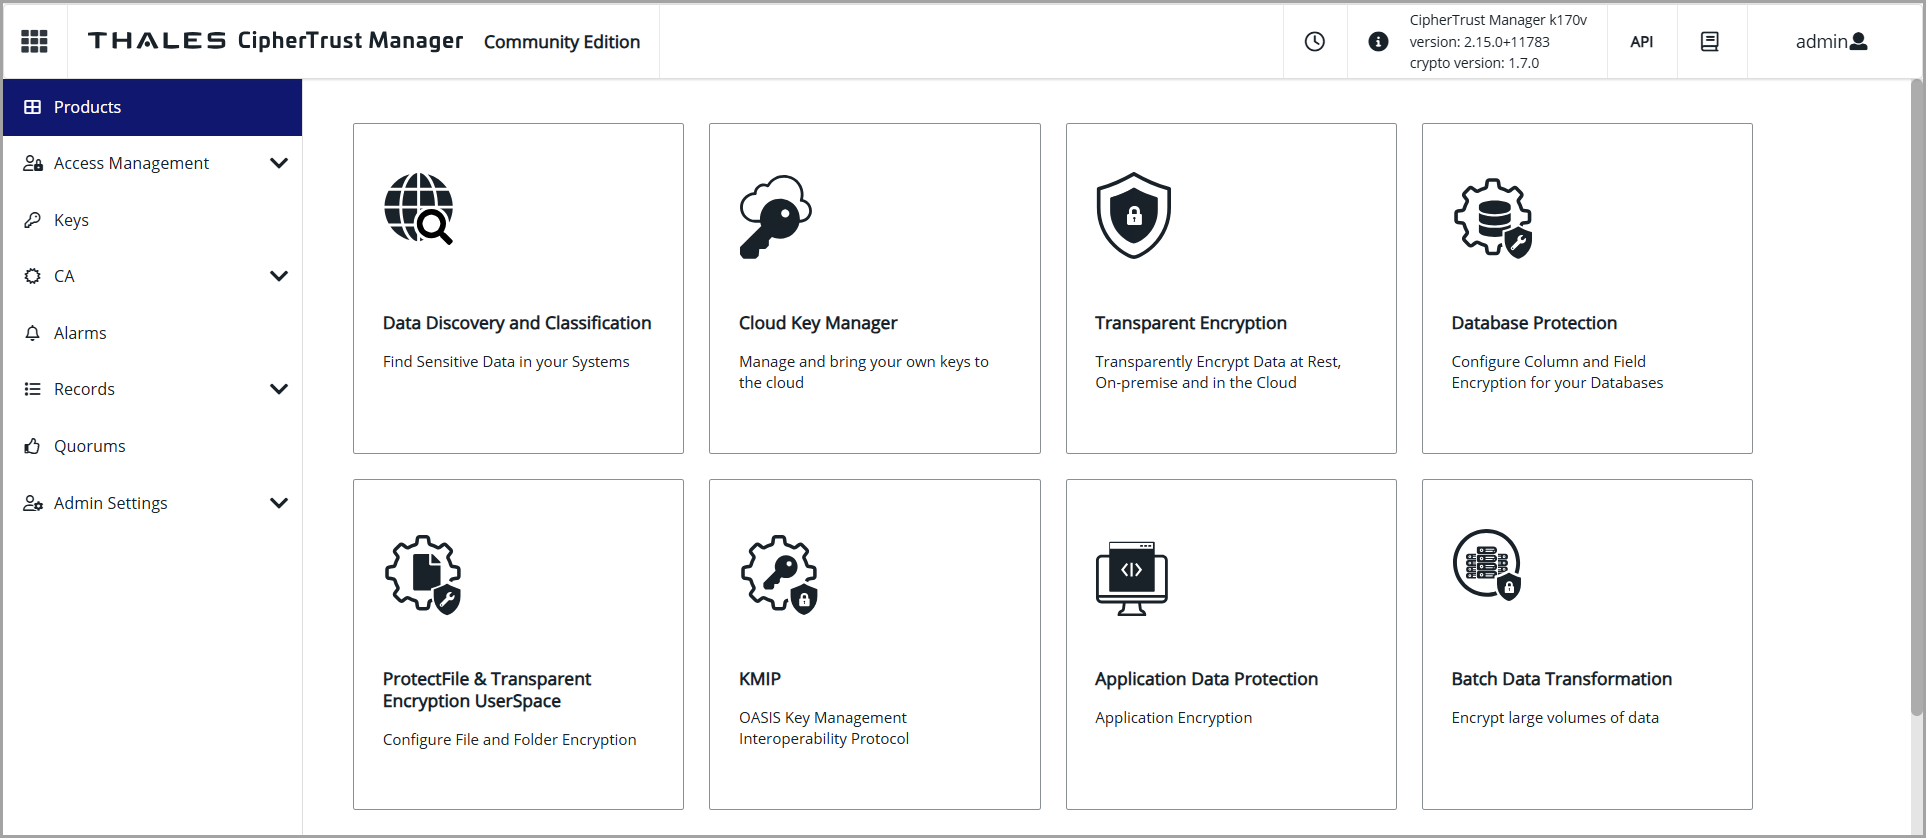The width and height of the screenshot is (1926, 838).
Task: Open the Admin Settings menu item
Action: (x=152, y=503)
